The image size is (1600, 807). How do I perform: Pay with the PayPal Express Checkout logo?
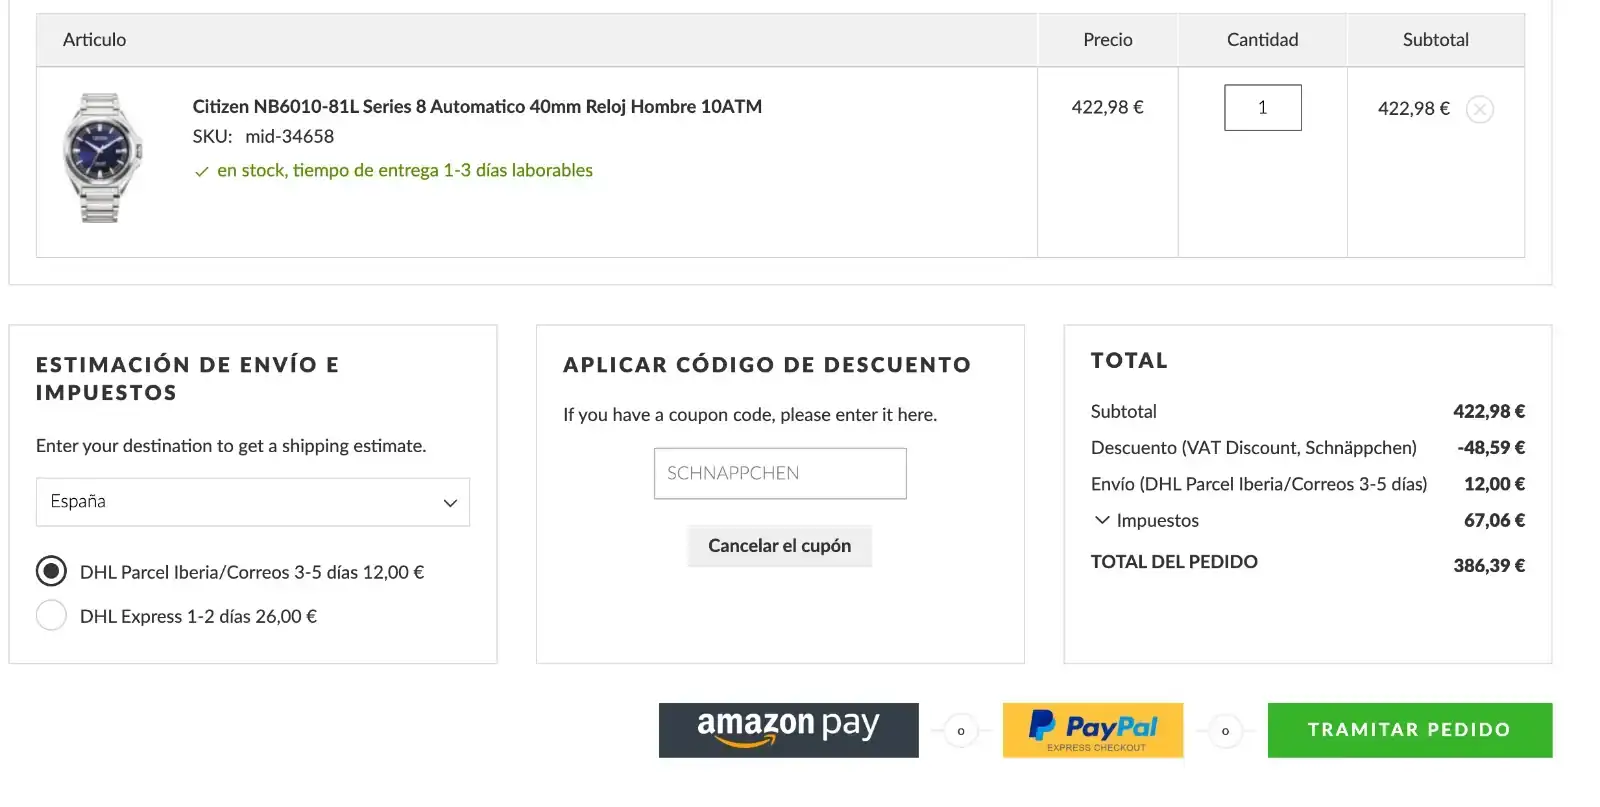1092,730
